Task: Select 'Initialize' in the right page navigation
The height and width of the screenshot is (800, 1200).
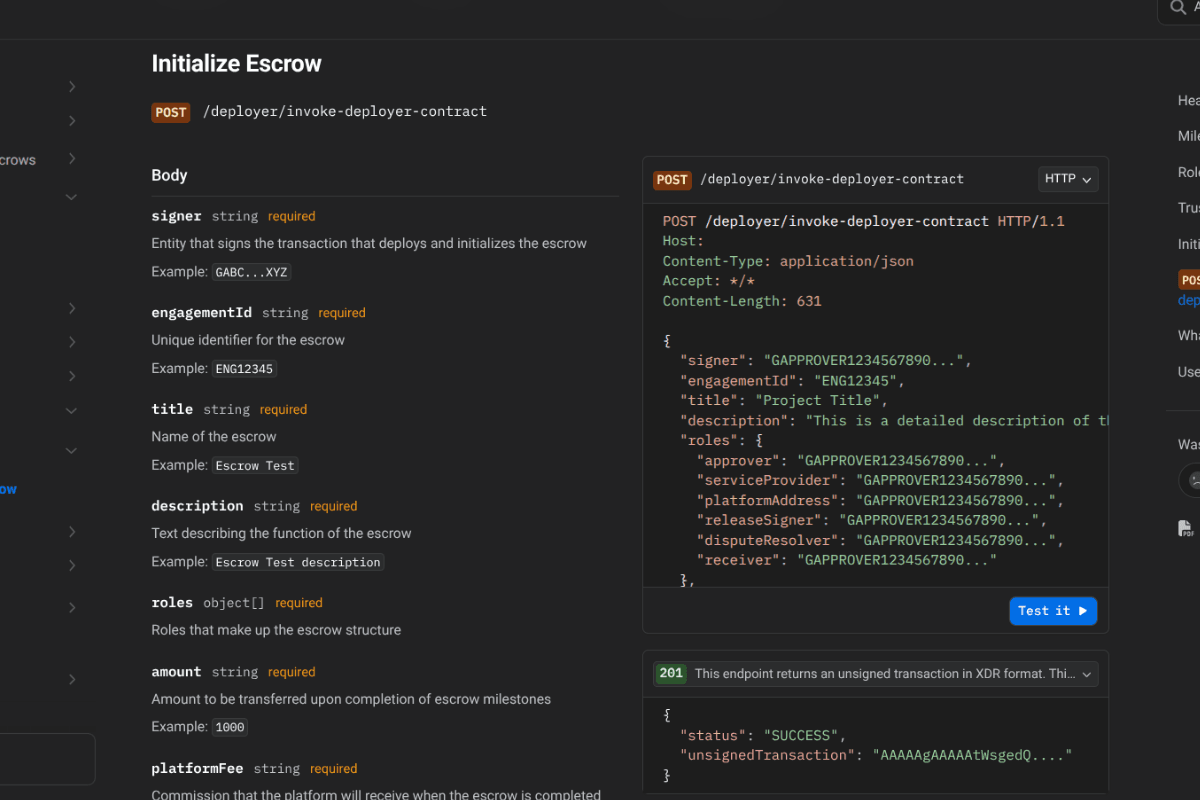Action: [1188, 243]
